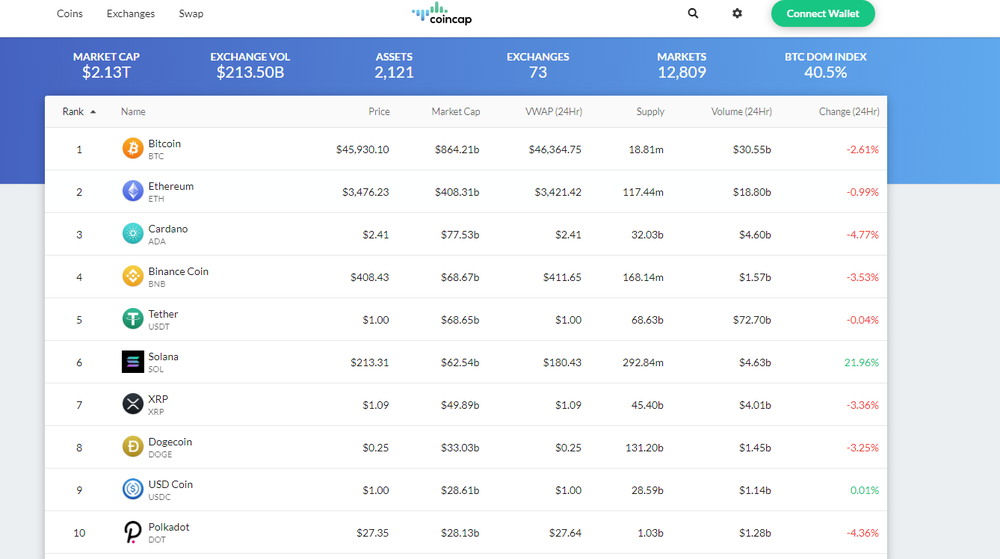Viewport: 1000px width, 559px height.
Task: Open the Coins menu
Action: tap(70, 13)
